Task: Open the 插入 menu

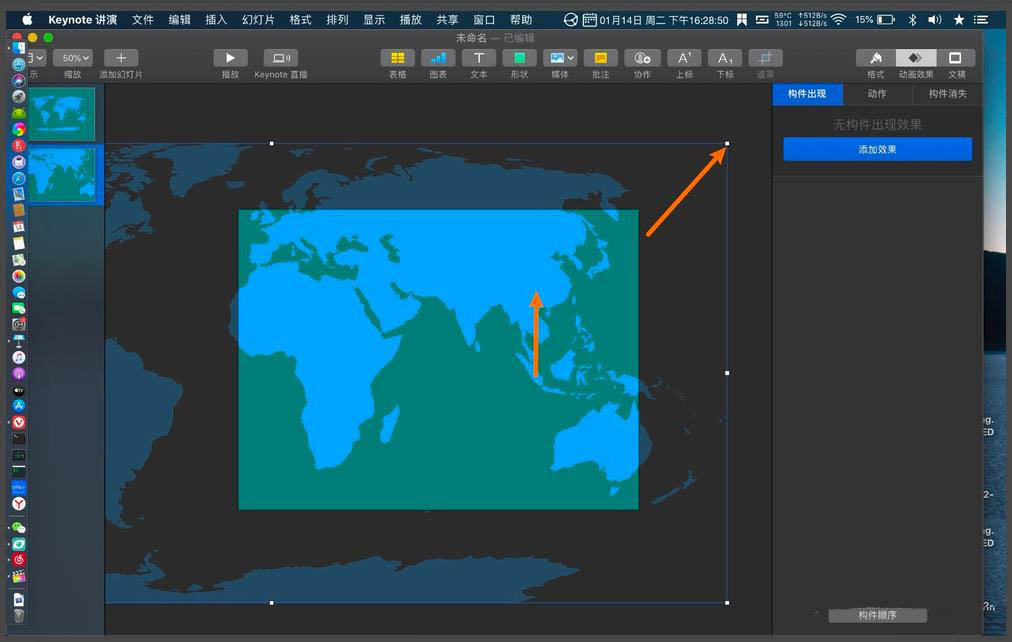Action: tap(216, 20)
